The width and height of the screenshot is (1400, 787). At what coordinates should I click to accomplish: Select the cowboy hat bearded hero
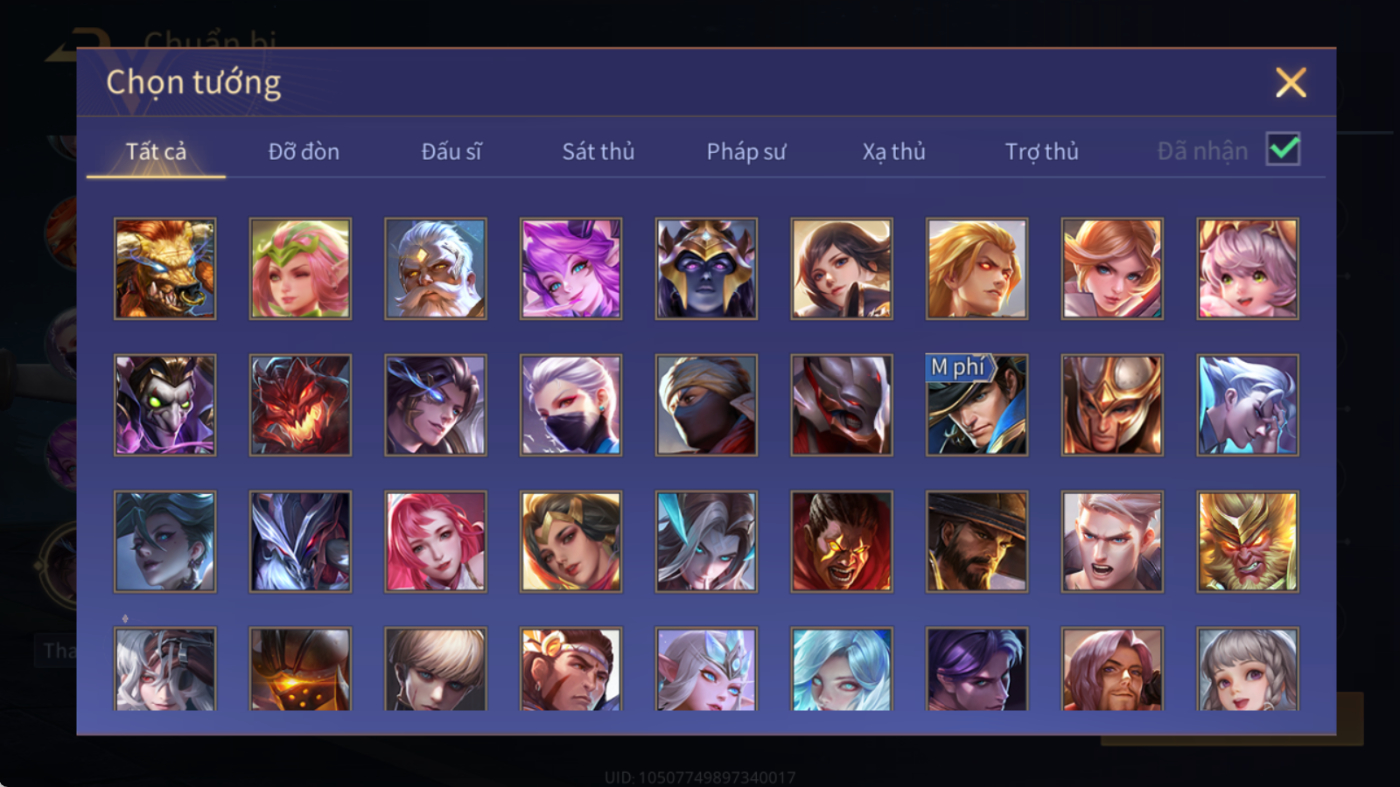click(x=977, y=541)
